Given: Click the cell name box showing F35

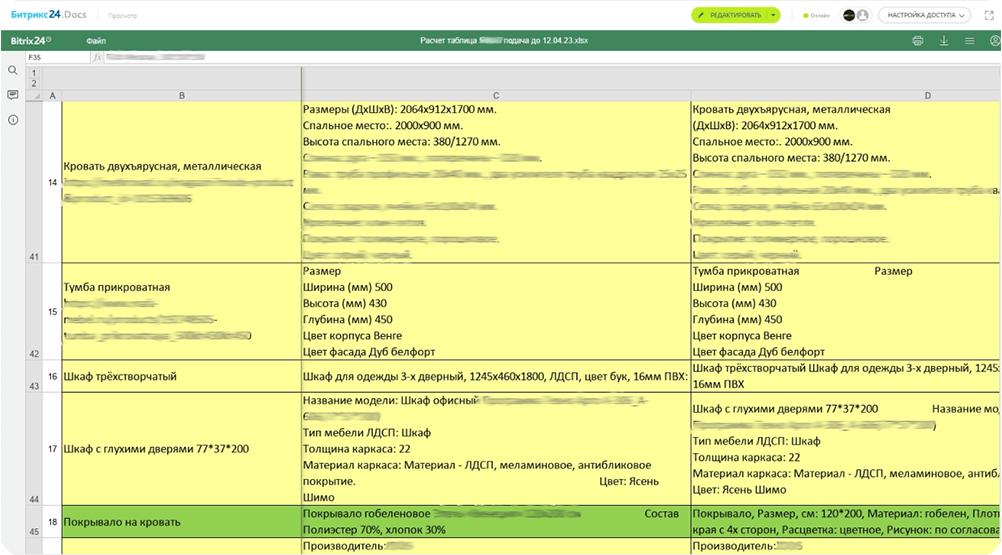Looking at the screenshot, I should [58, 57].
